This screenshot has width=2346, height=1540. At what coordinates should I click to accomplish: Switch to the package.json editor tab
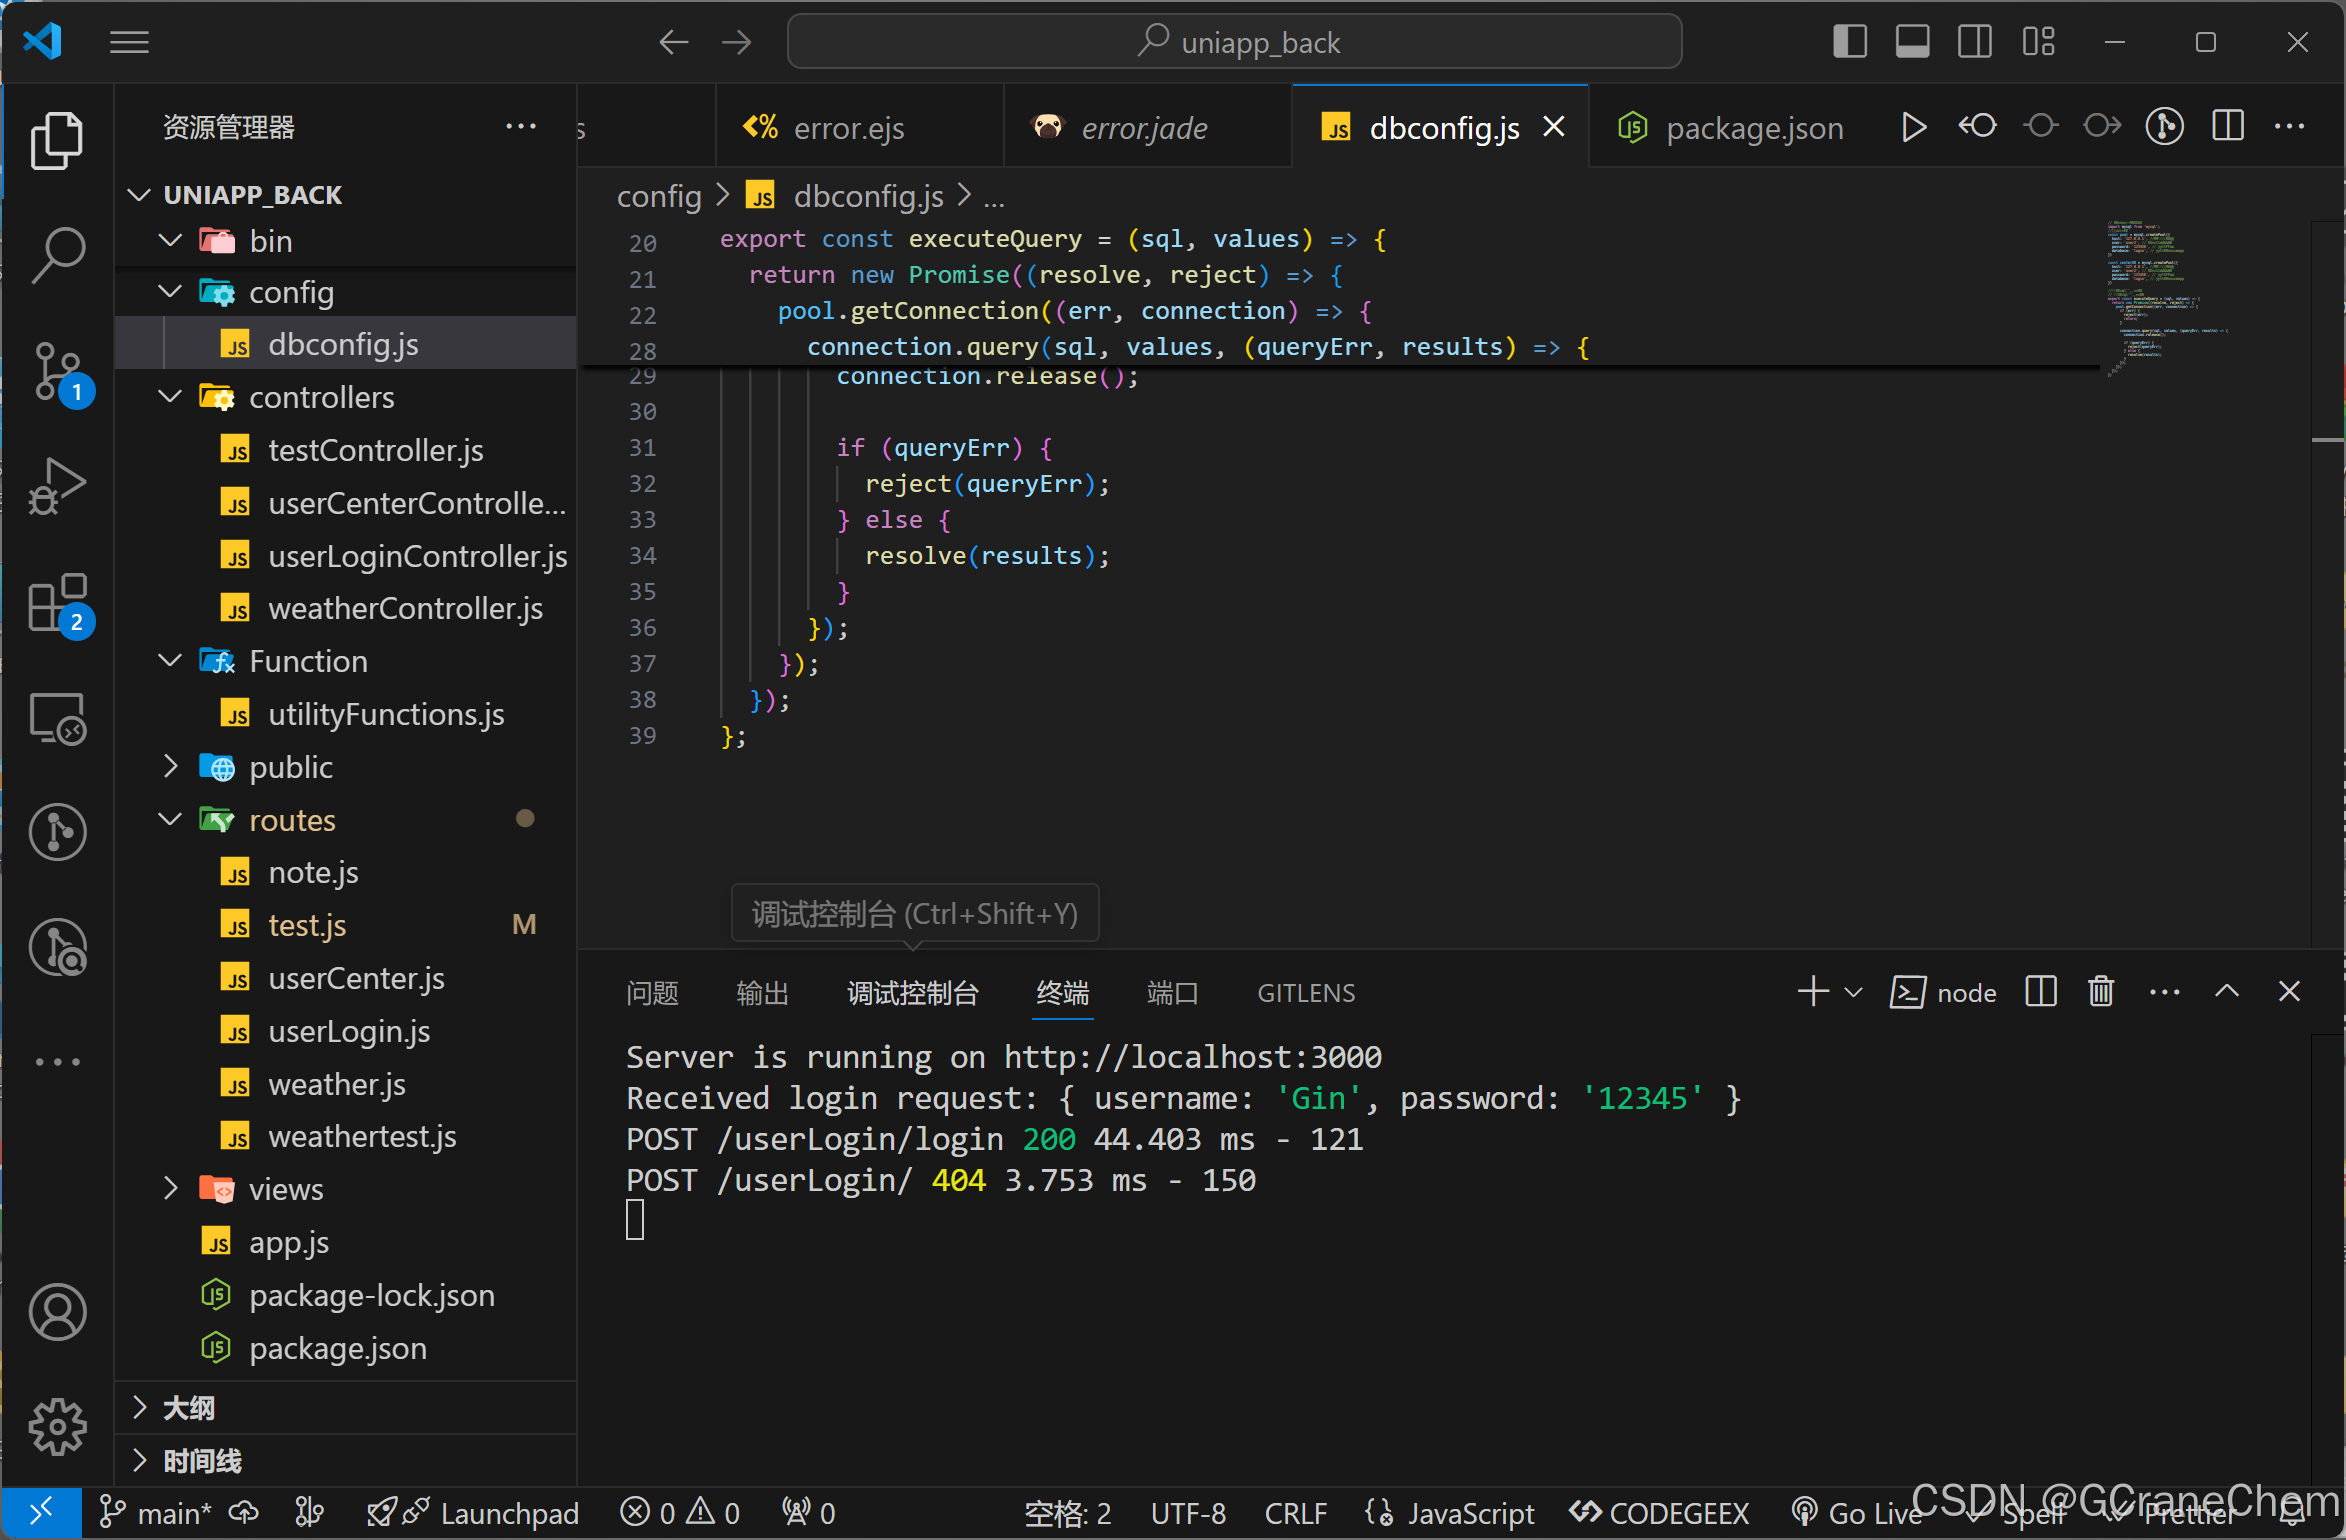1753,128
